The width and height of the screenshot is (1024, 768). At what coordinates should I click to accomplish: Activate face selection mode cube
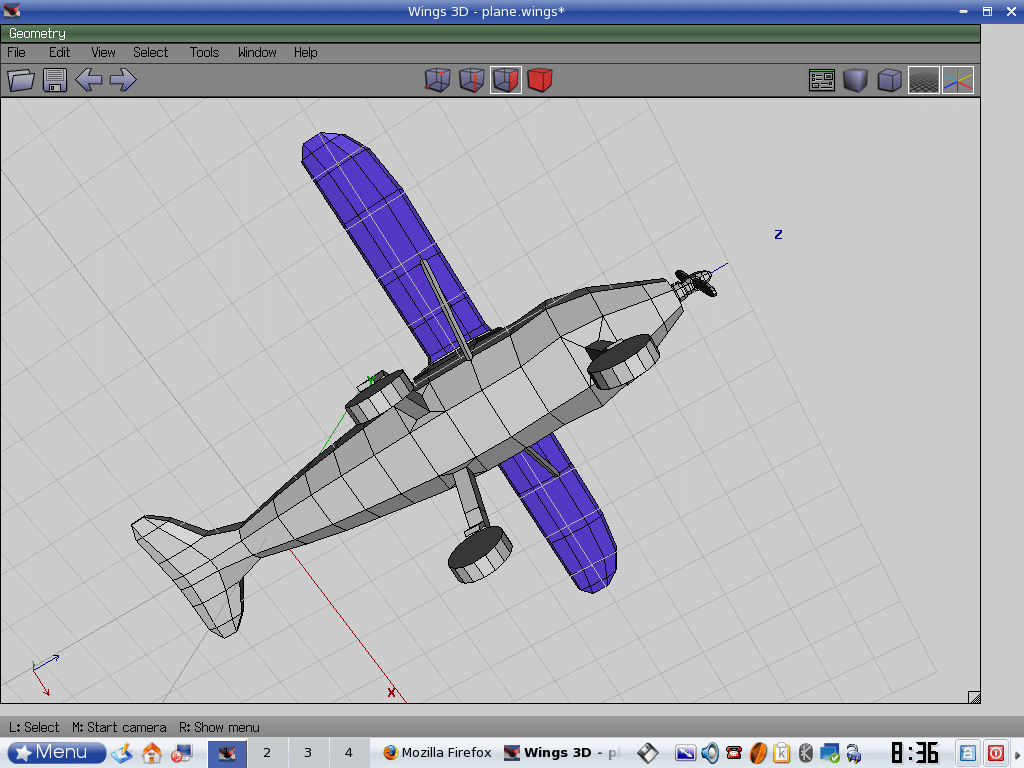click(506, 80)
